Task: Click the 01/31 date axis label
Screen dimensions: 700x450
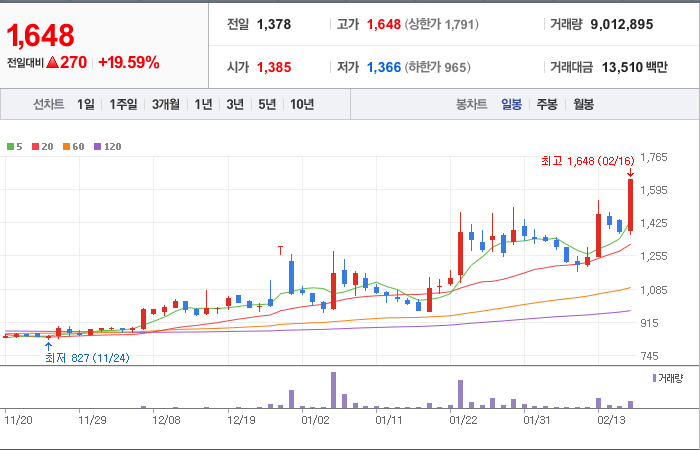Action: coord(537,420)
